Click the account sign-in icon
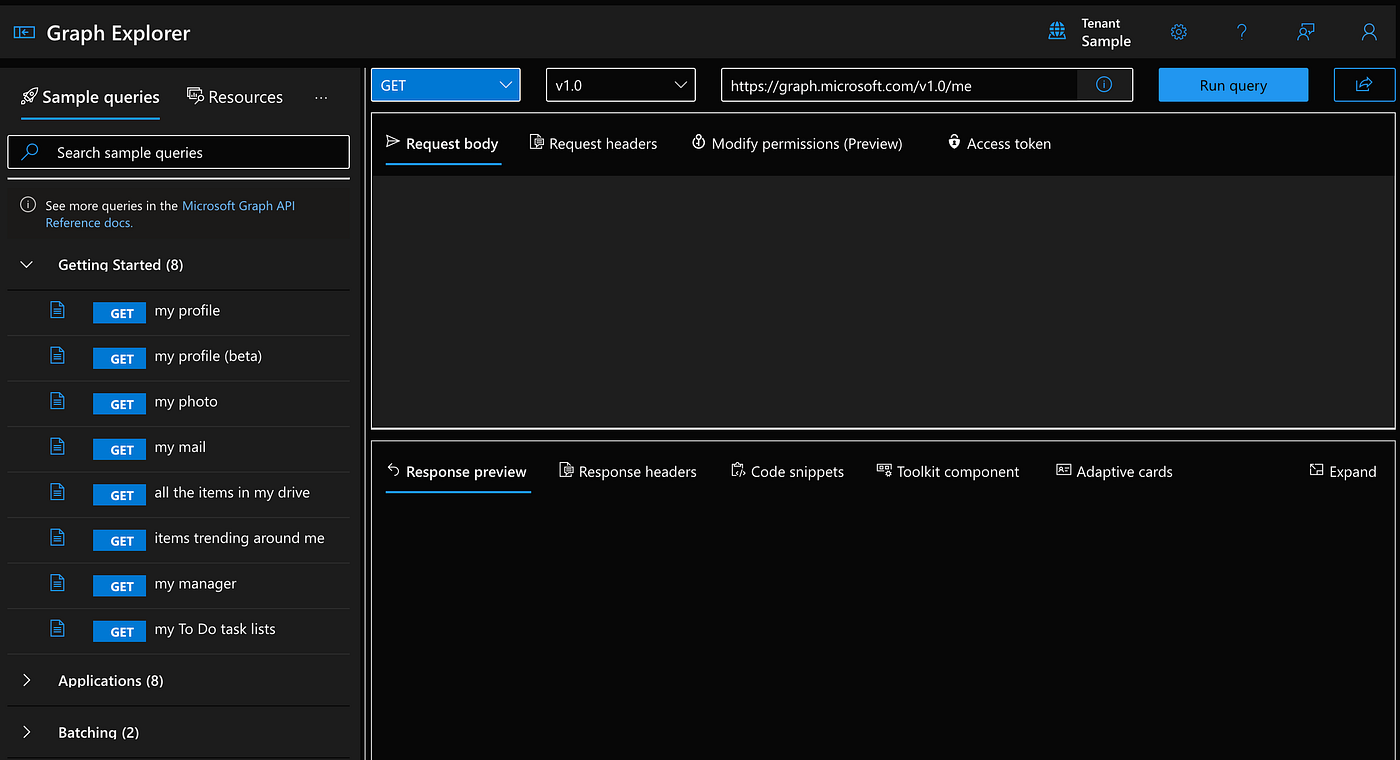Viewport: 1400px width, 760px height. click(1368, 31)
